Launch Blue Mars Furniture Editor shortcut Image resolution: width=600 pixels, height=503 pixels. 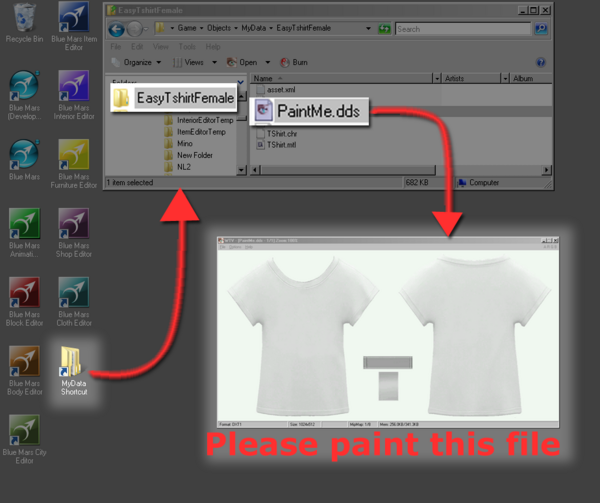point(74,164)
